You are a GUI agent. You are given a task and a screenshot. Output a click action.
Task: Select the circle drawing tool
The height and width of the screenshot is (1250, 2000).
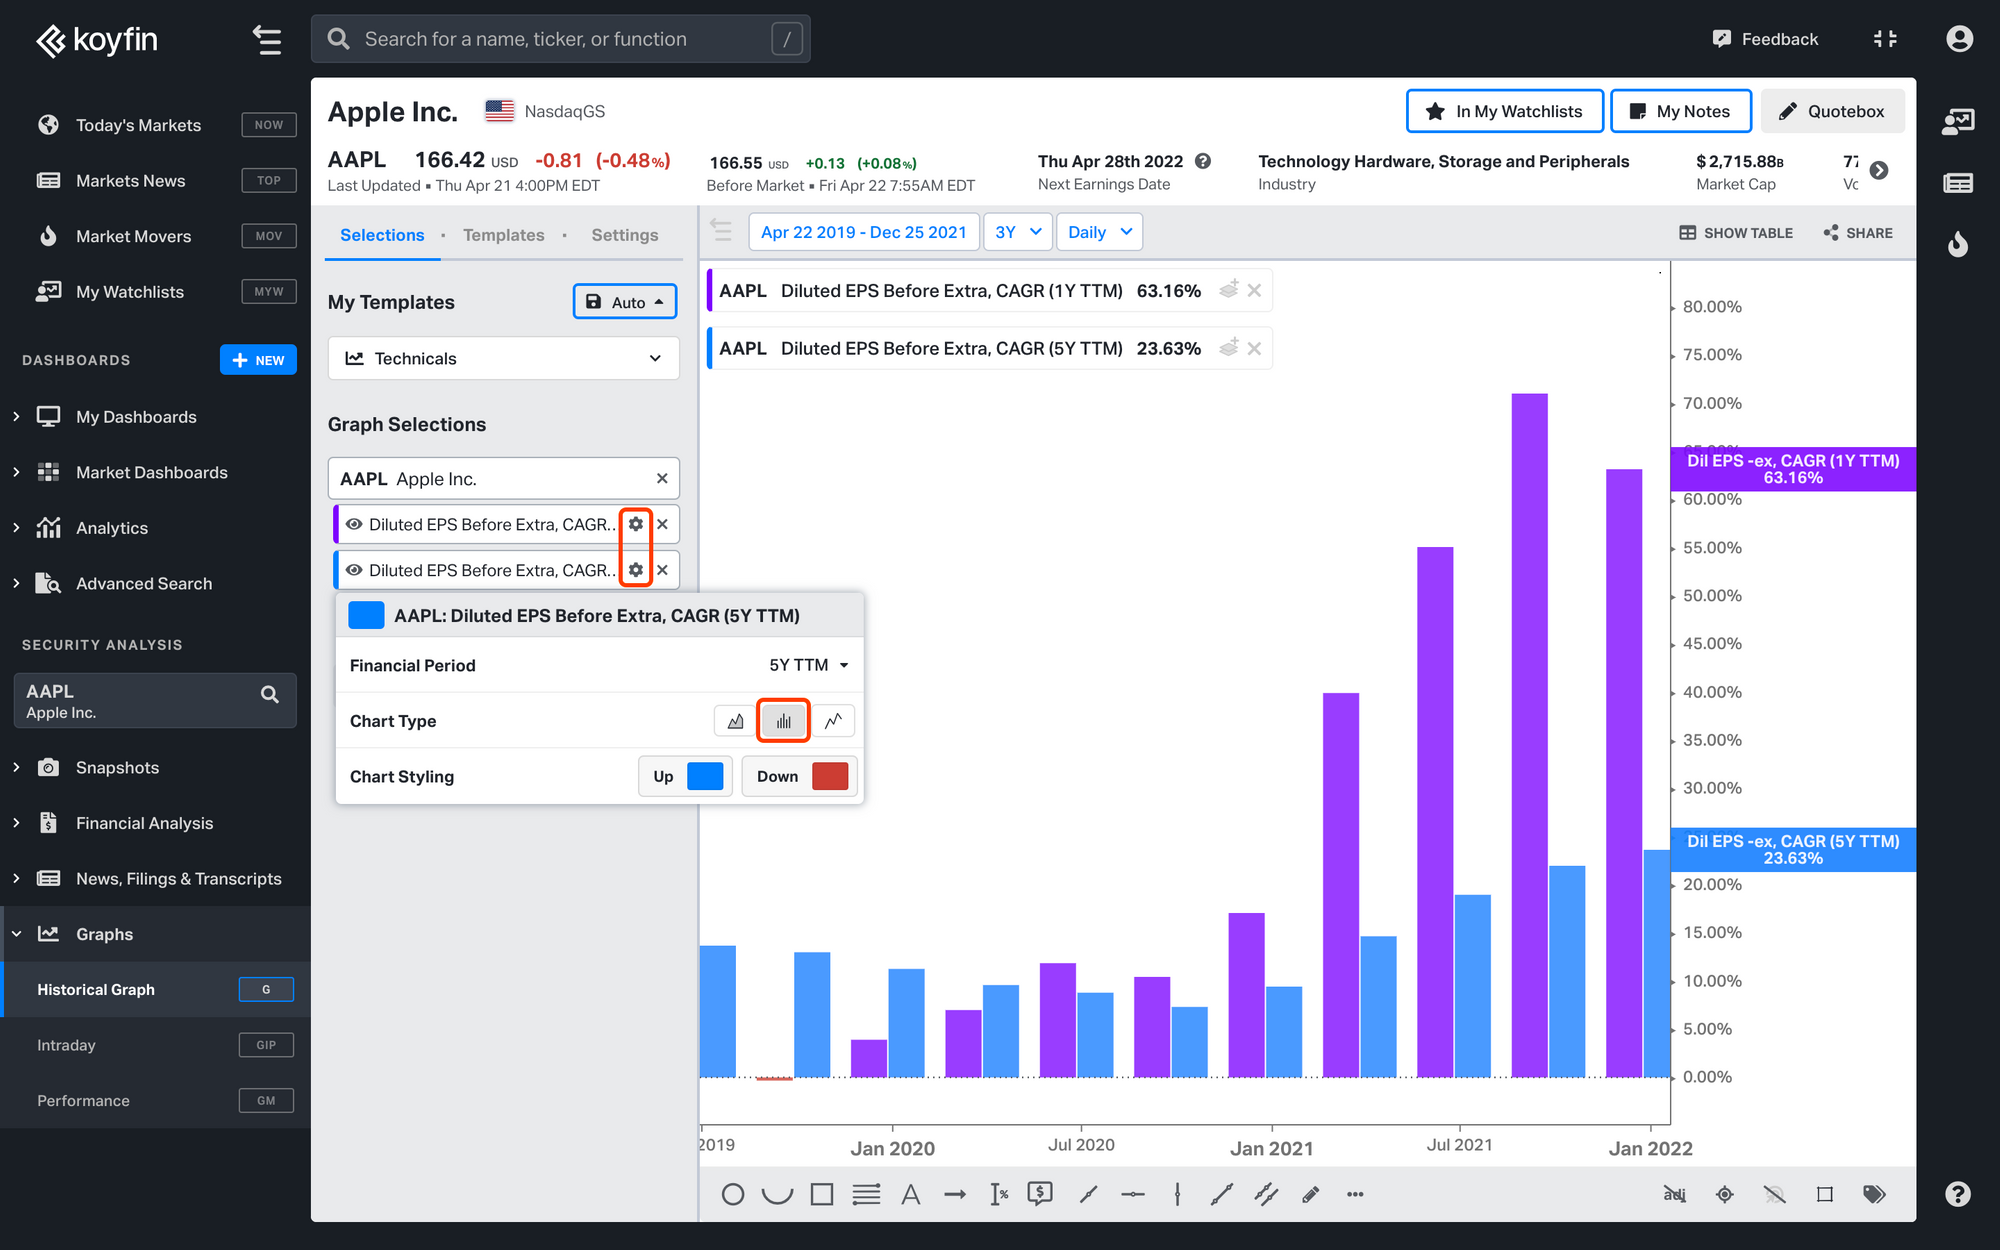click(732, 1194)
